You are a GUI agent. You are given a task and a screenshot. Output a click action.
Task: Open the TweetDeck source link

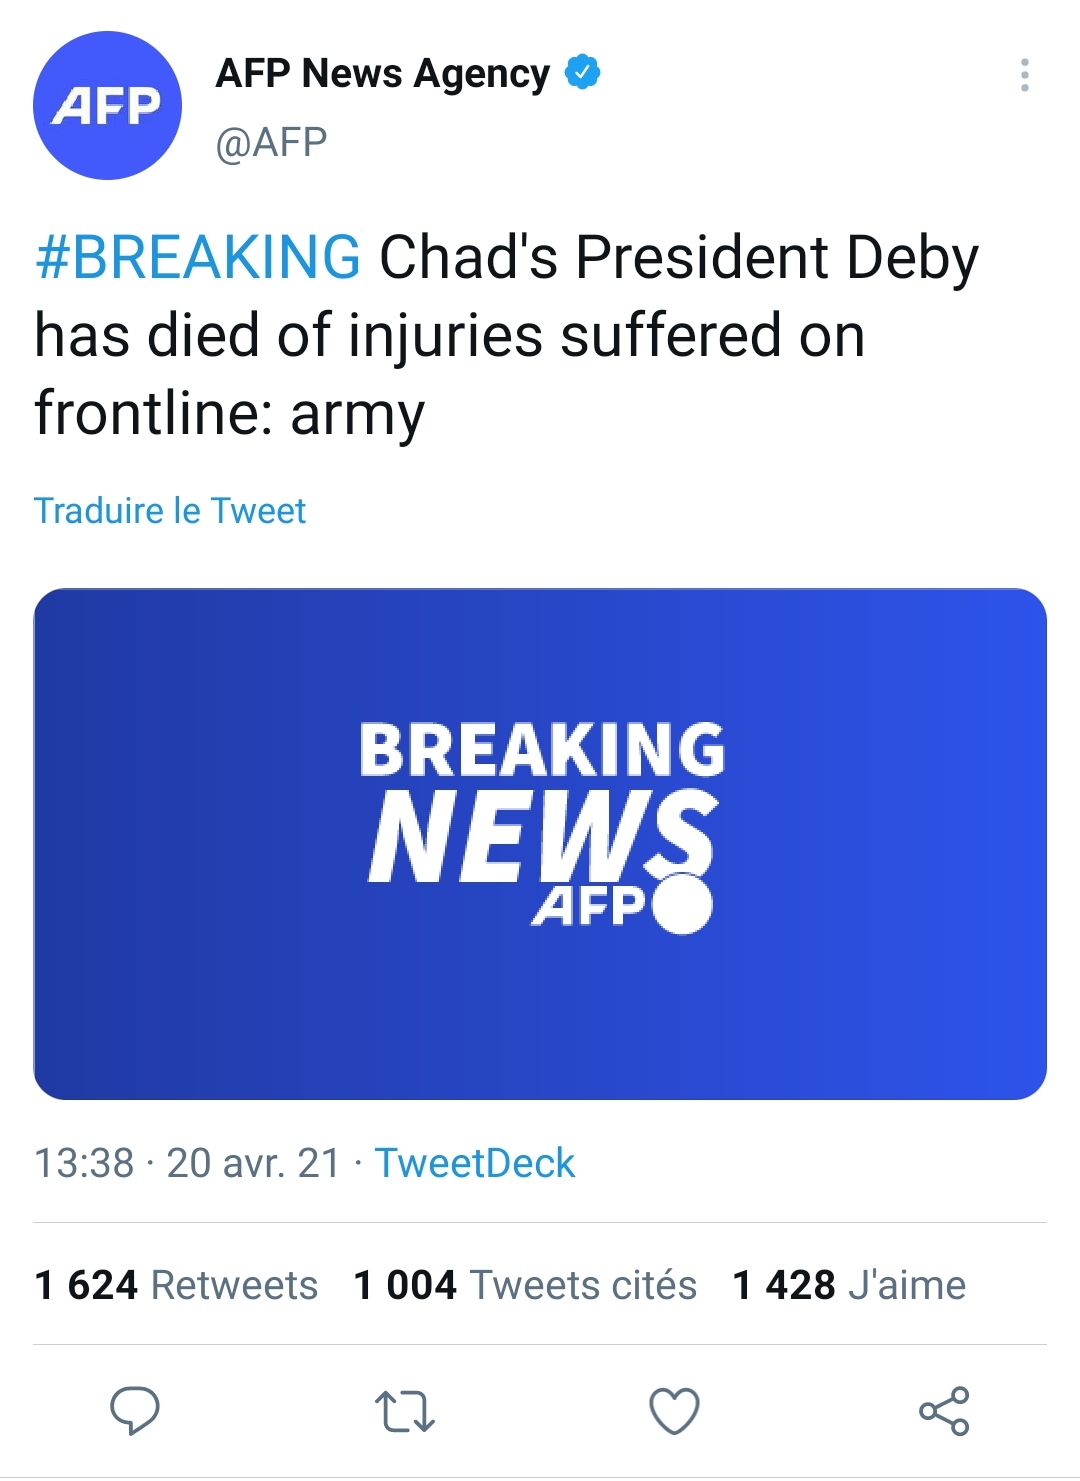474,1163
